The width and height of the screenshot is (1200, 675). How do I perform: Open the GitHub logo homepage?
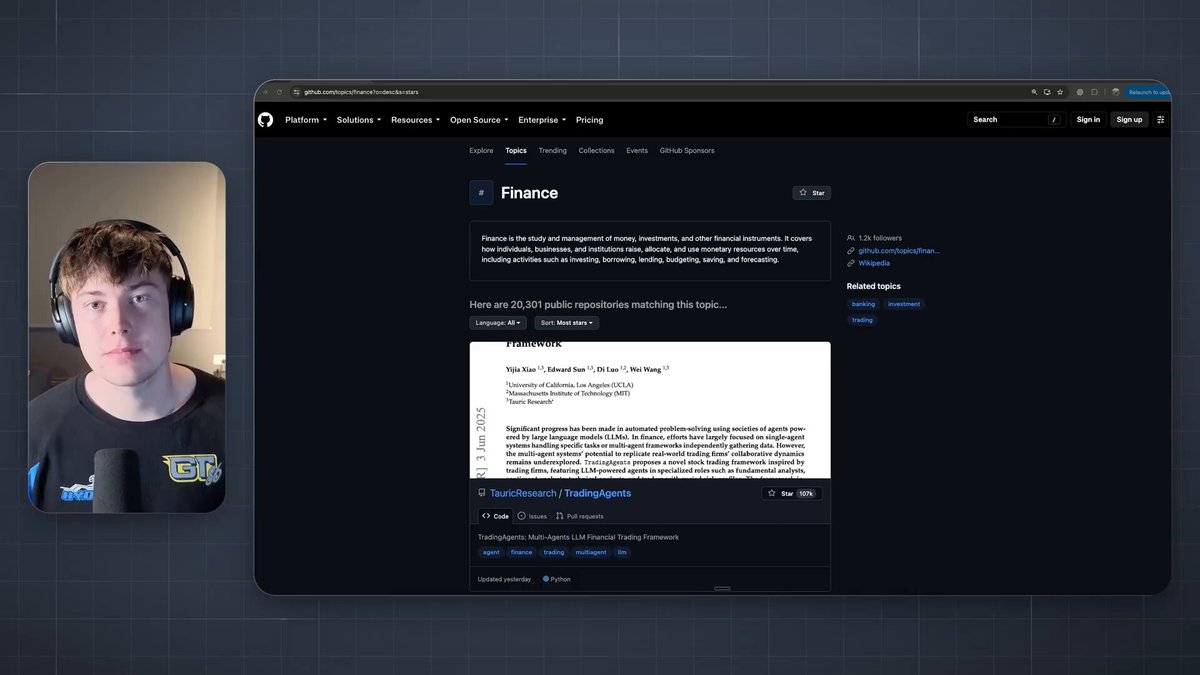coord(265,120)
